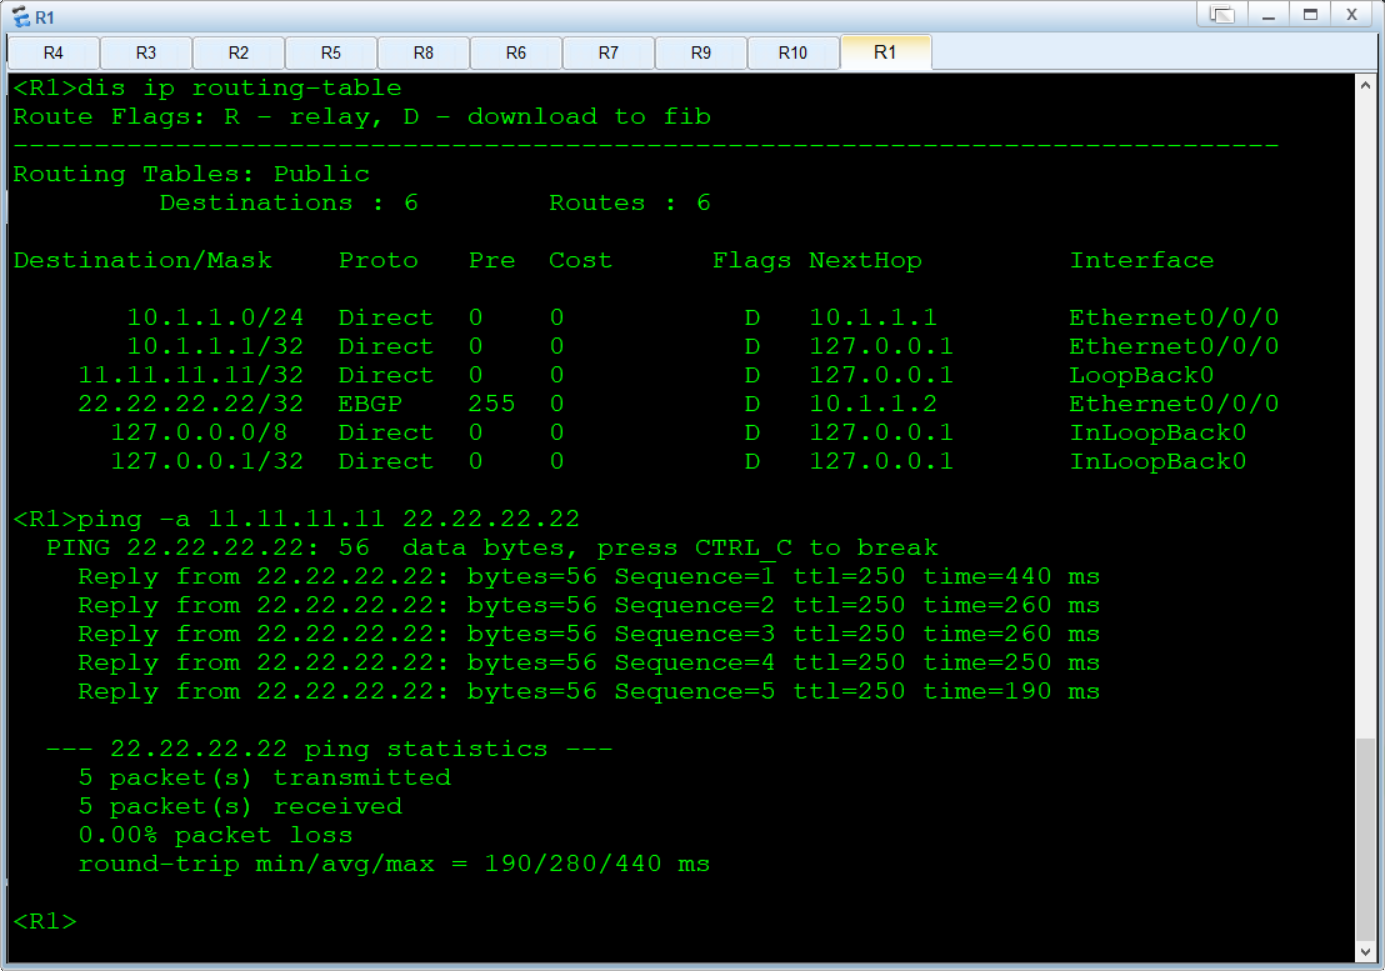The width and height of the screenshot is (1385, 971).
Task: Click the scrollbar up arrow
Action: 1366,86
